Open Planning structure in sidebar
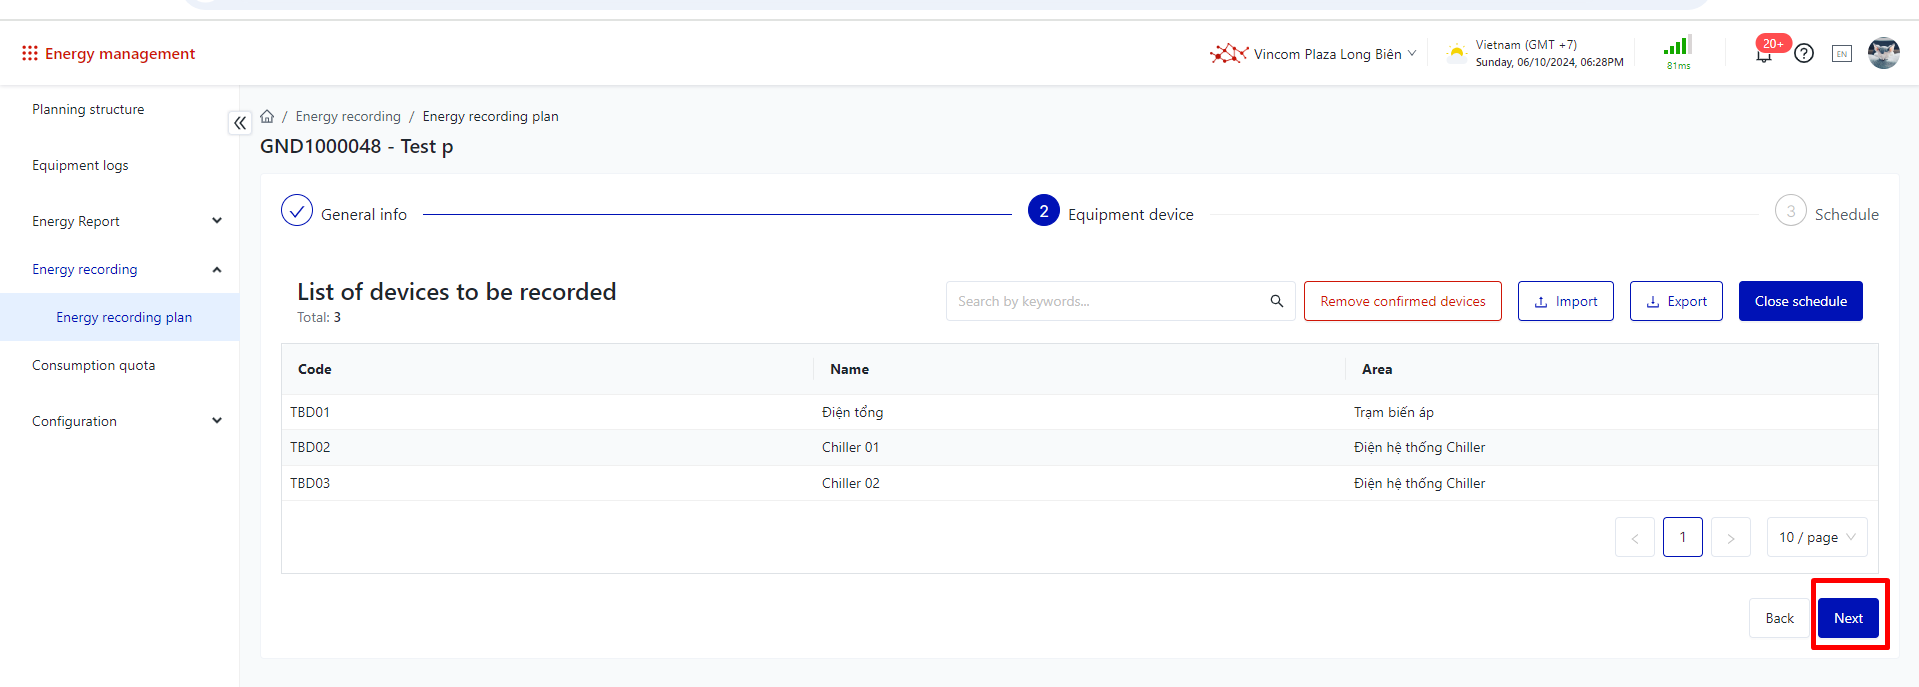 click(x=88, y=109)
